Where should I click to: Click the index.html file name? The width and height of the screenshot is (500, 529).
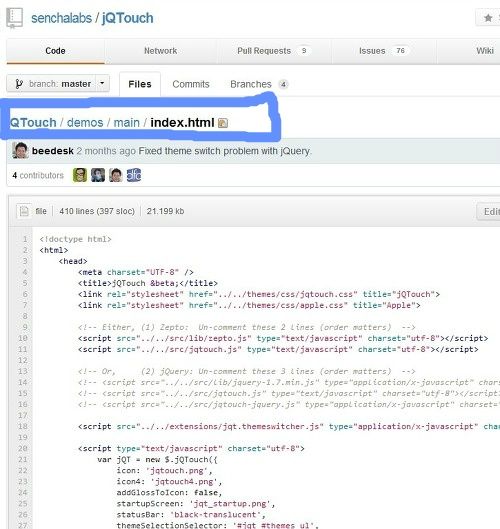click(182, 123)
